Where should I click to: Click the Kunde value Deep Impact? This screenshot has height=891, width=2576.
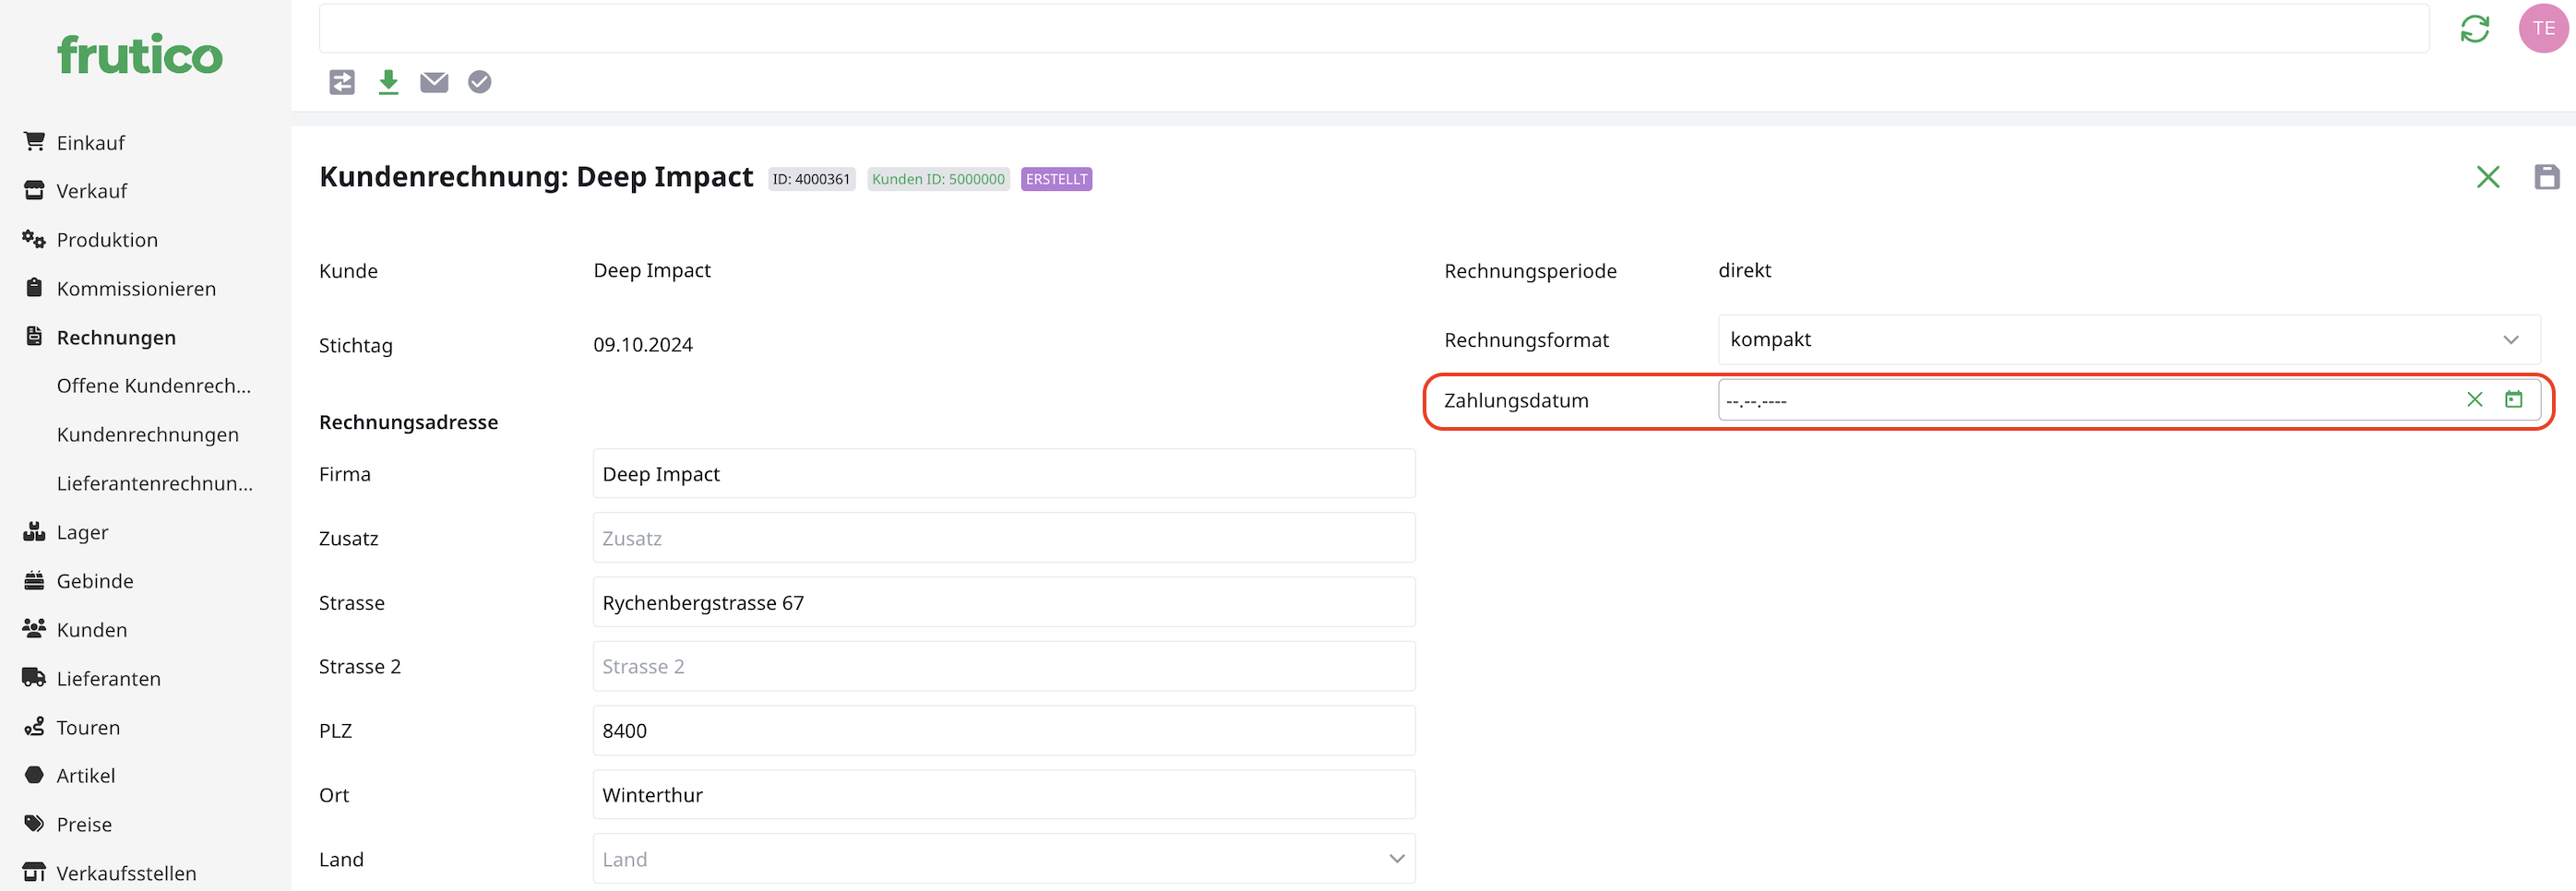coord(652,270)
